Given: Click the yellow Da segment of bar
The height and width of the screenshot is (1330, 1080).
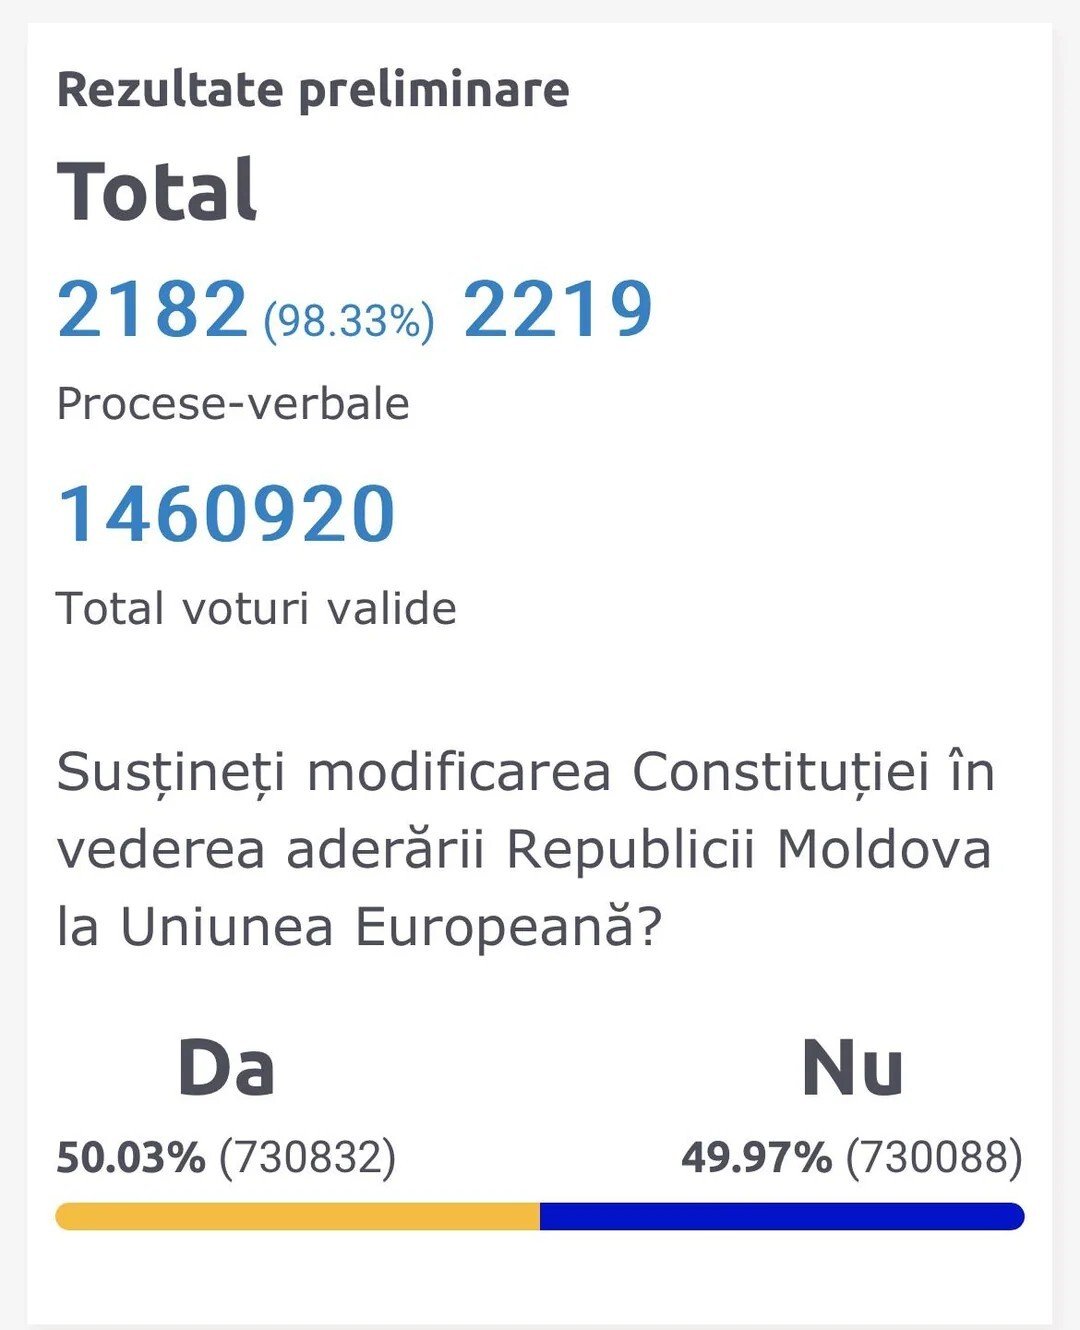Looking at the screenshot, I should point(298,1216).
